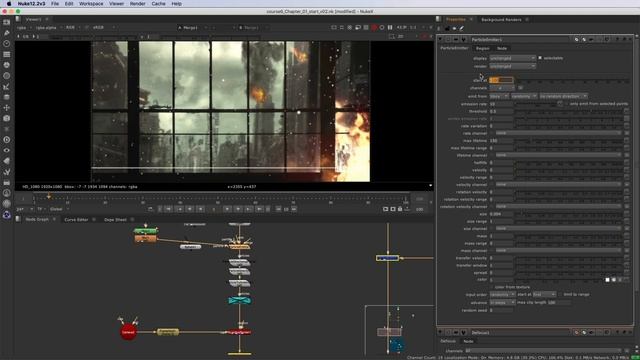Open the channels dropdown in ParticleEmitter
Viewport: 640px width, 360px height.
click(x=502, y=88)
